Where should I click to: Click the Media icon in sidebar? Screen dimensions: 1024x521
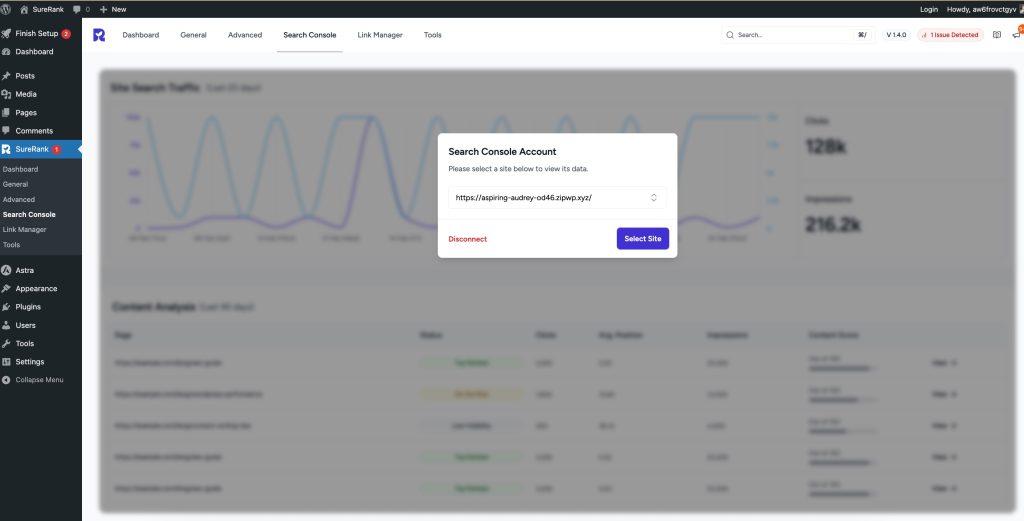point(7,94)
